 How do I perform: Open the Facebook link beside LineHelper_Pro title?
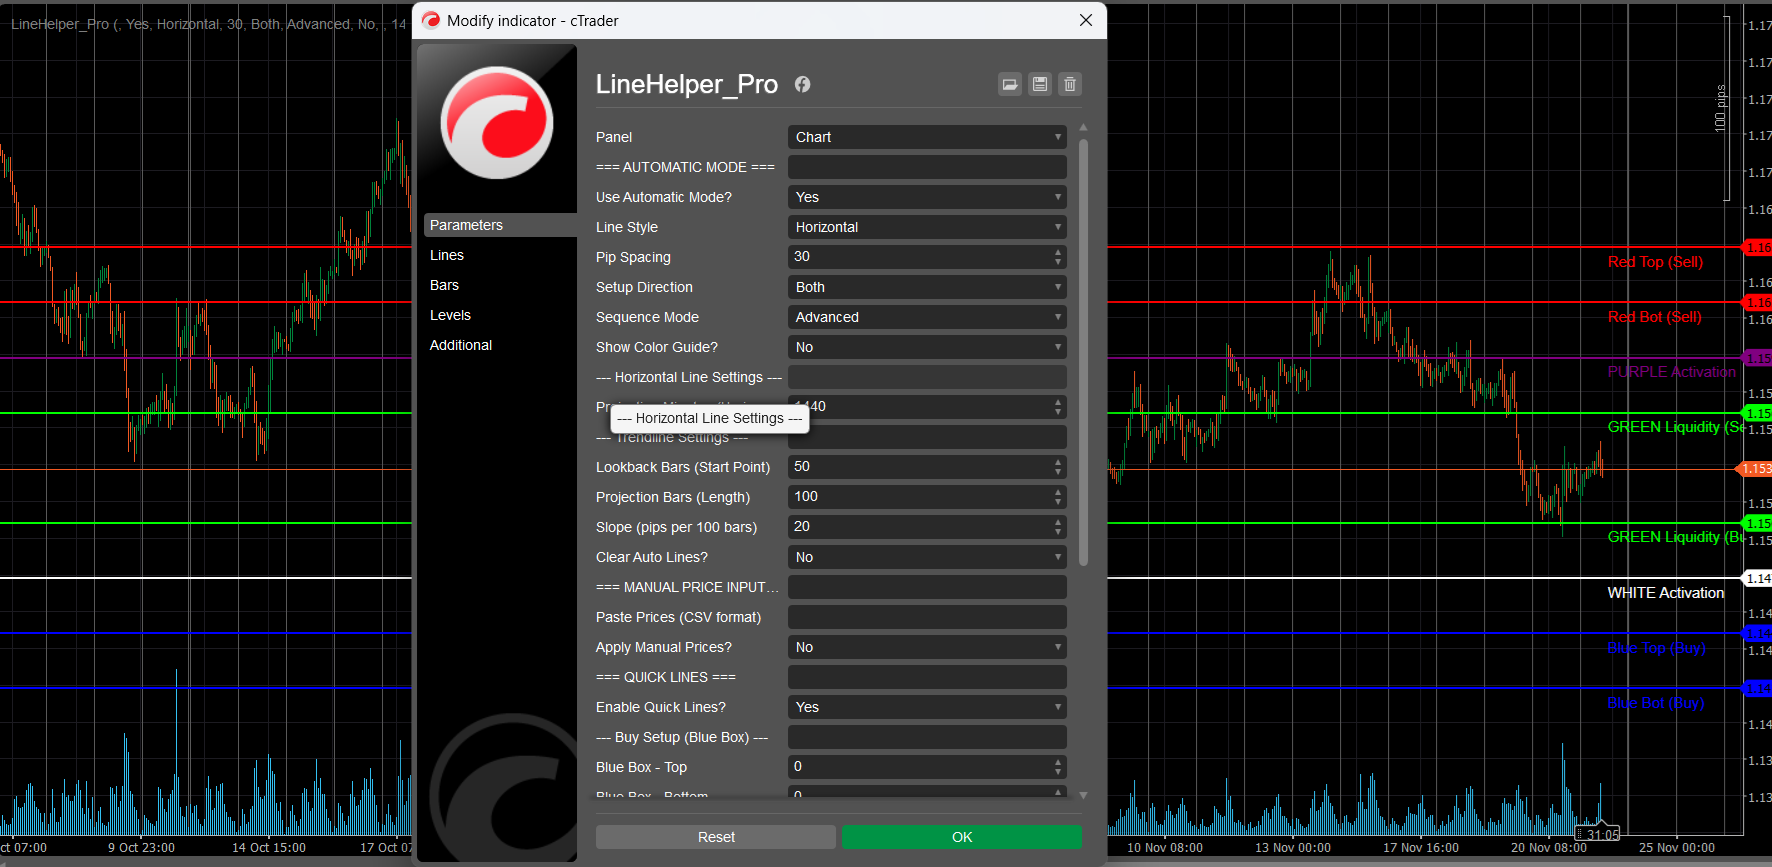coord(802,85)
